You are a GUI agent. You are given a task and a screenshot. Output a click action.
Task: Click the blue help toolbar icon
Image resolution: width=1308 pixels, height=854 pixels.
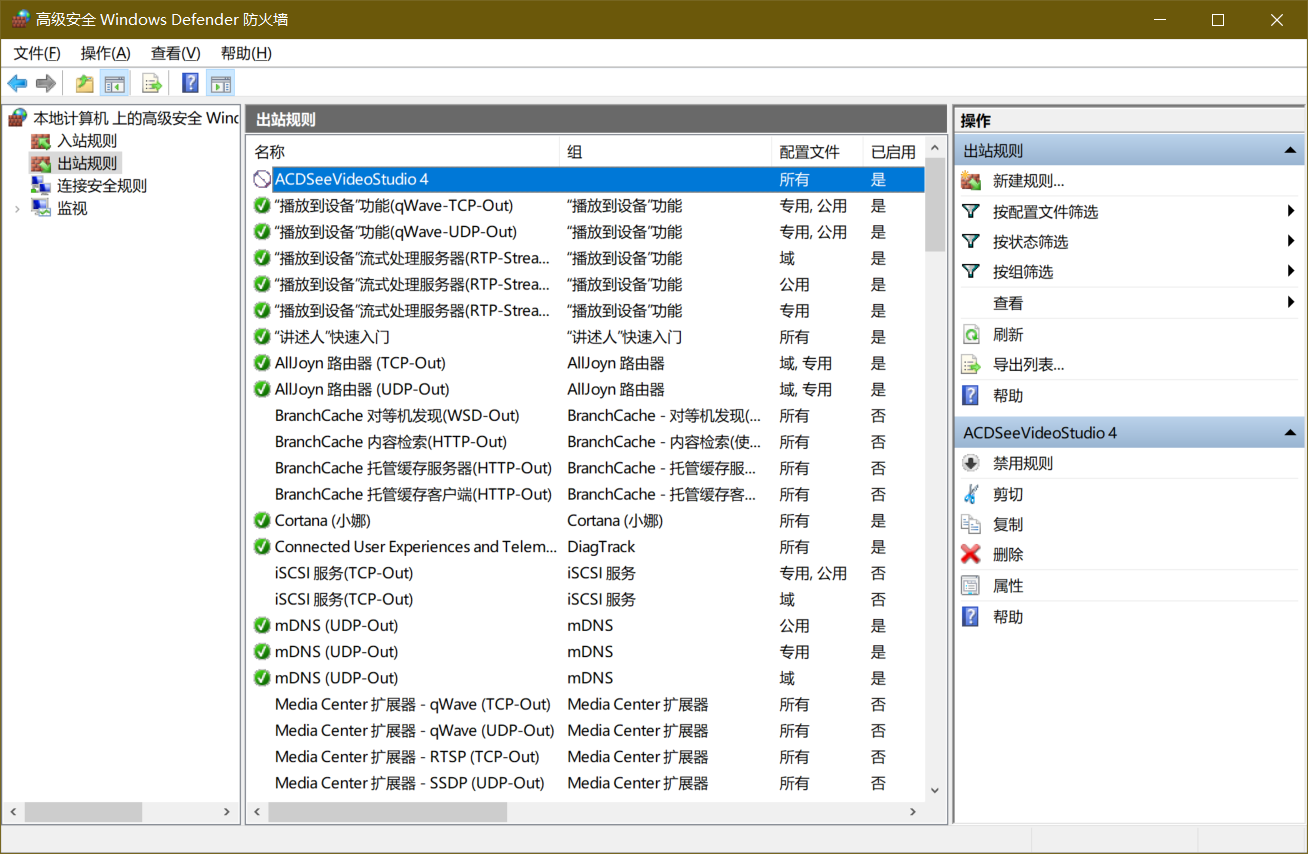[190, 83]
